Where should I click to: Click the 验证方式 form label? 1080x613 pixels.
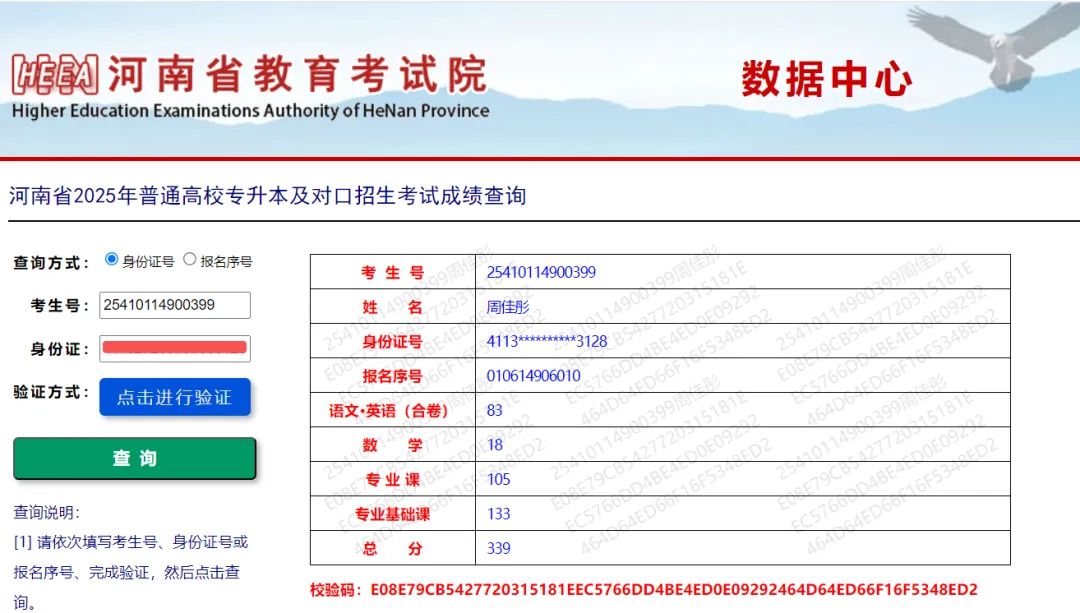pyautogui.click(x=52, y=392)
